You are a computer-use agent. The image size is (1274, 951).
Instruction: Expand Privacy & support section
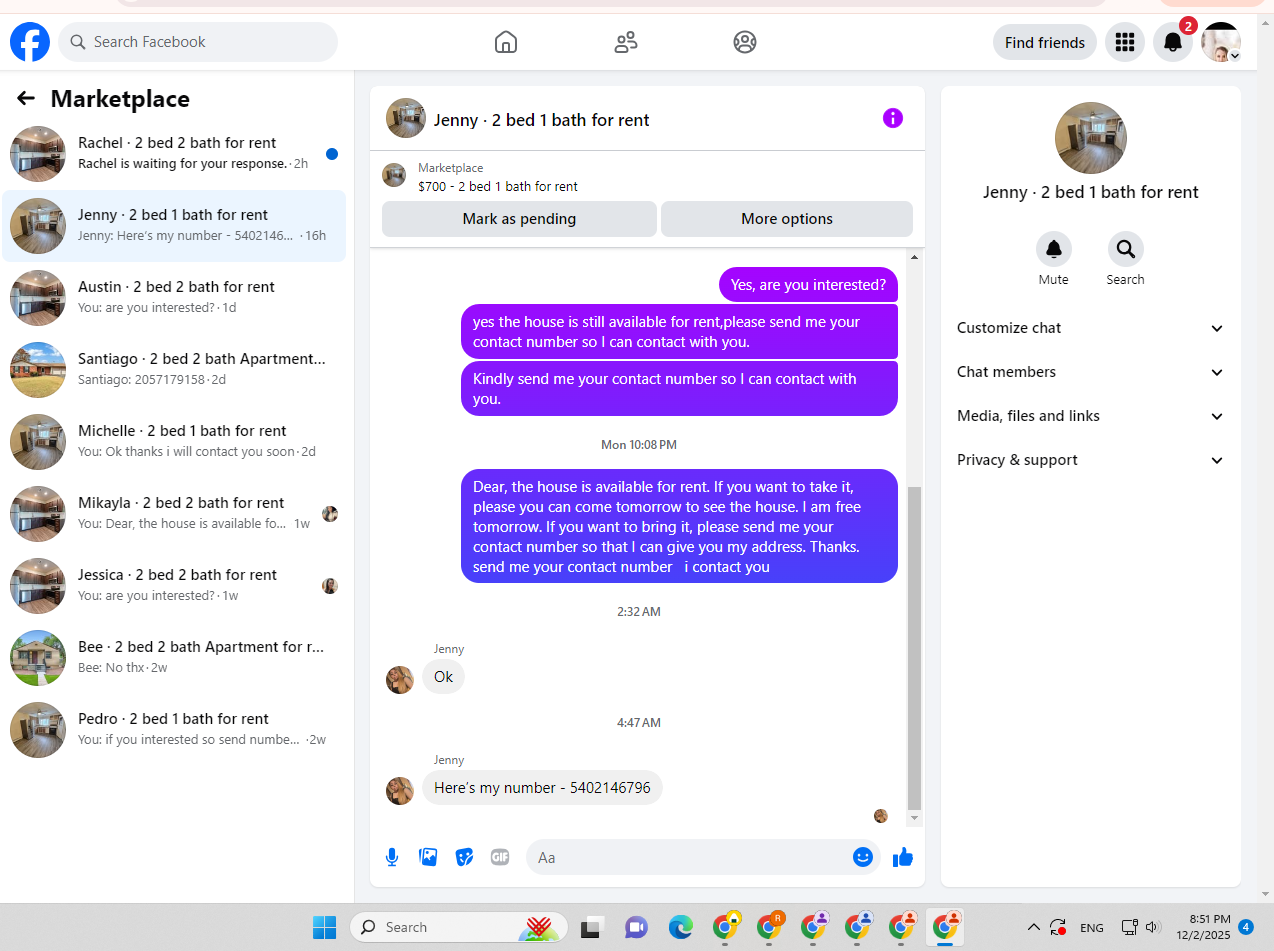[x=1090, y=460]
